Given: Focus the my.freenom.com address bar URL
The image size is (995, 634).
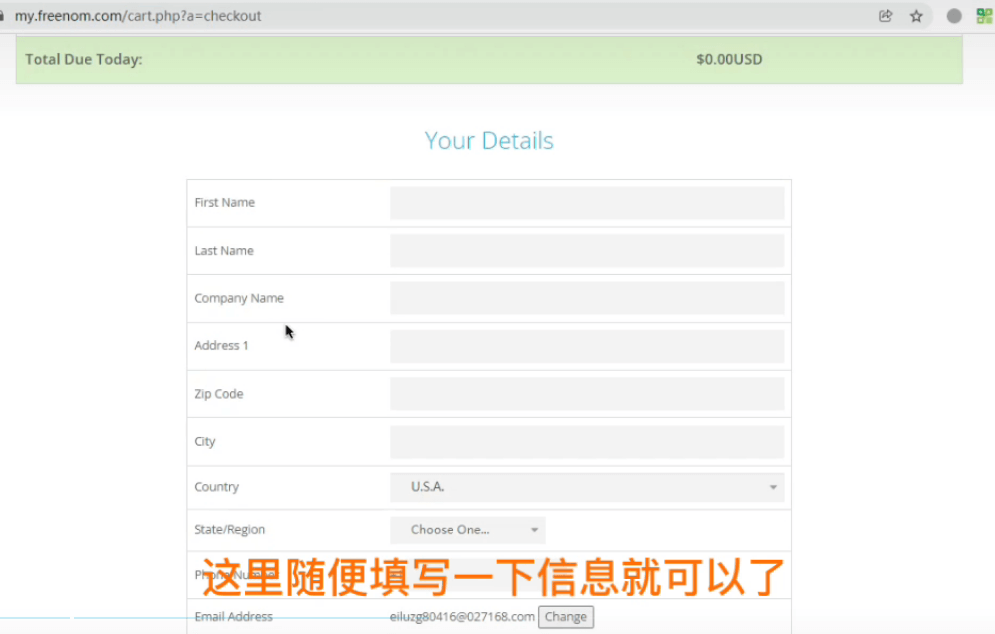Looking at the screenshot, I should (x=138, y=16).
